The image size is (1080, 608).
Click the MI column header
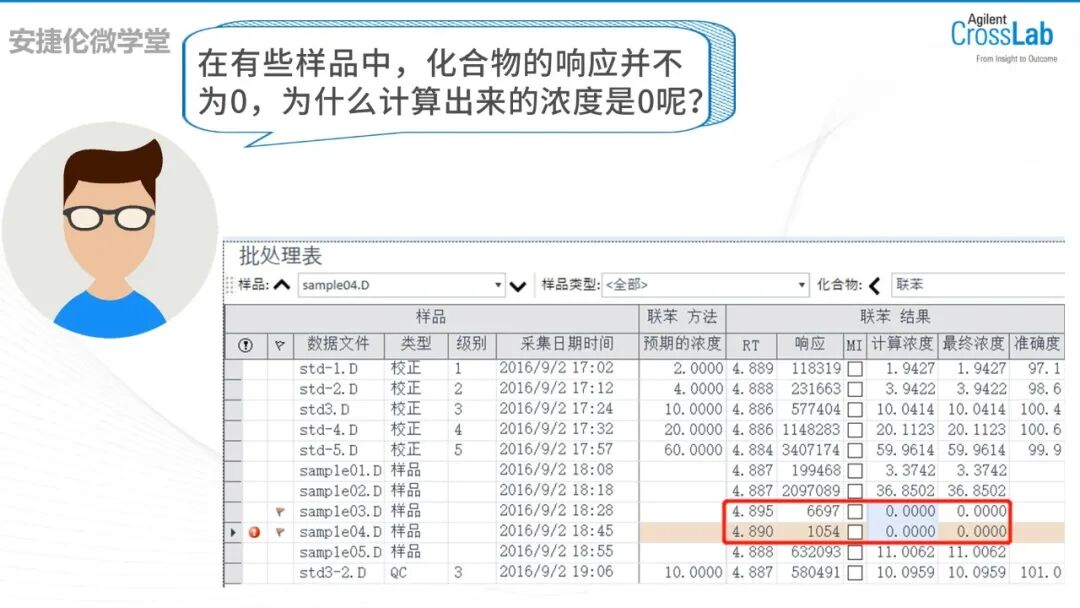point(855,344)
